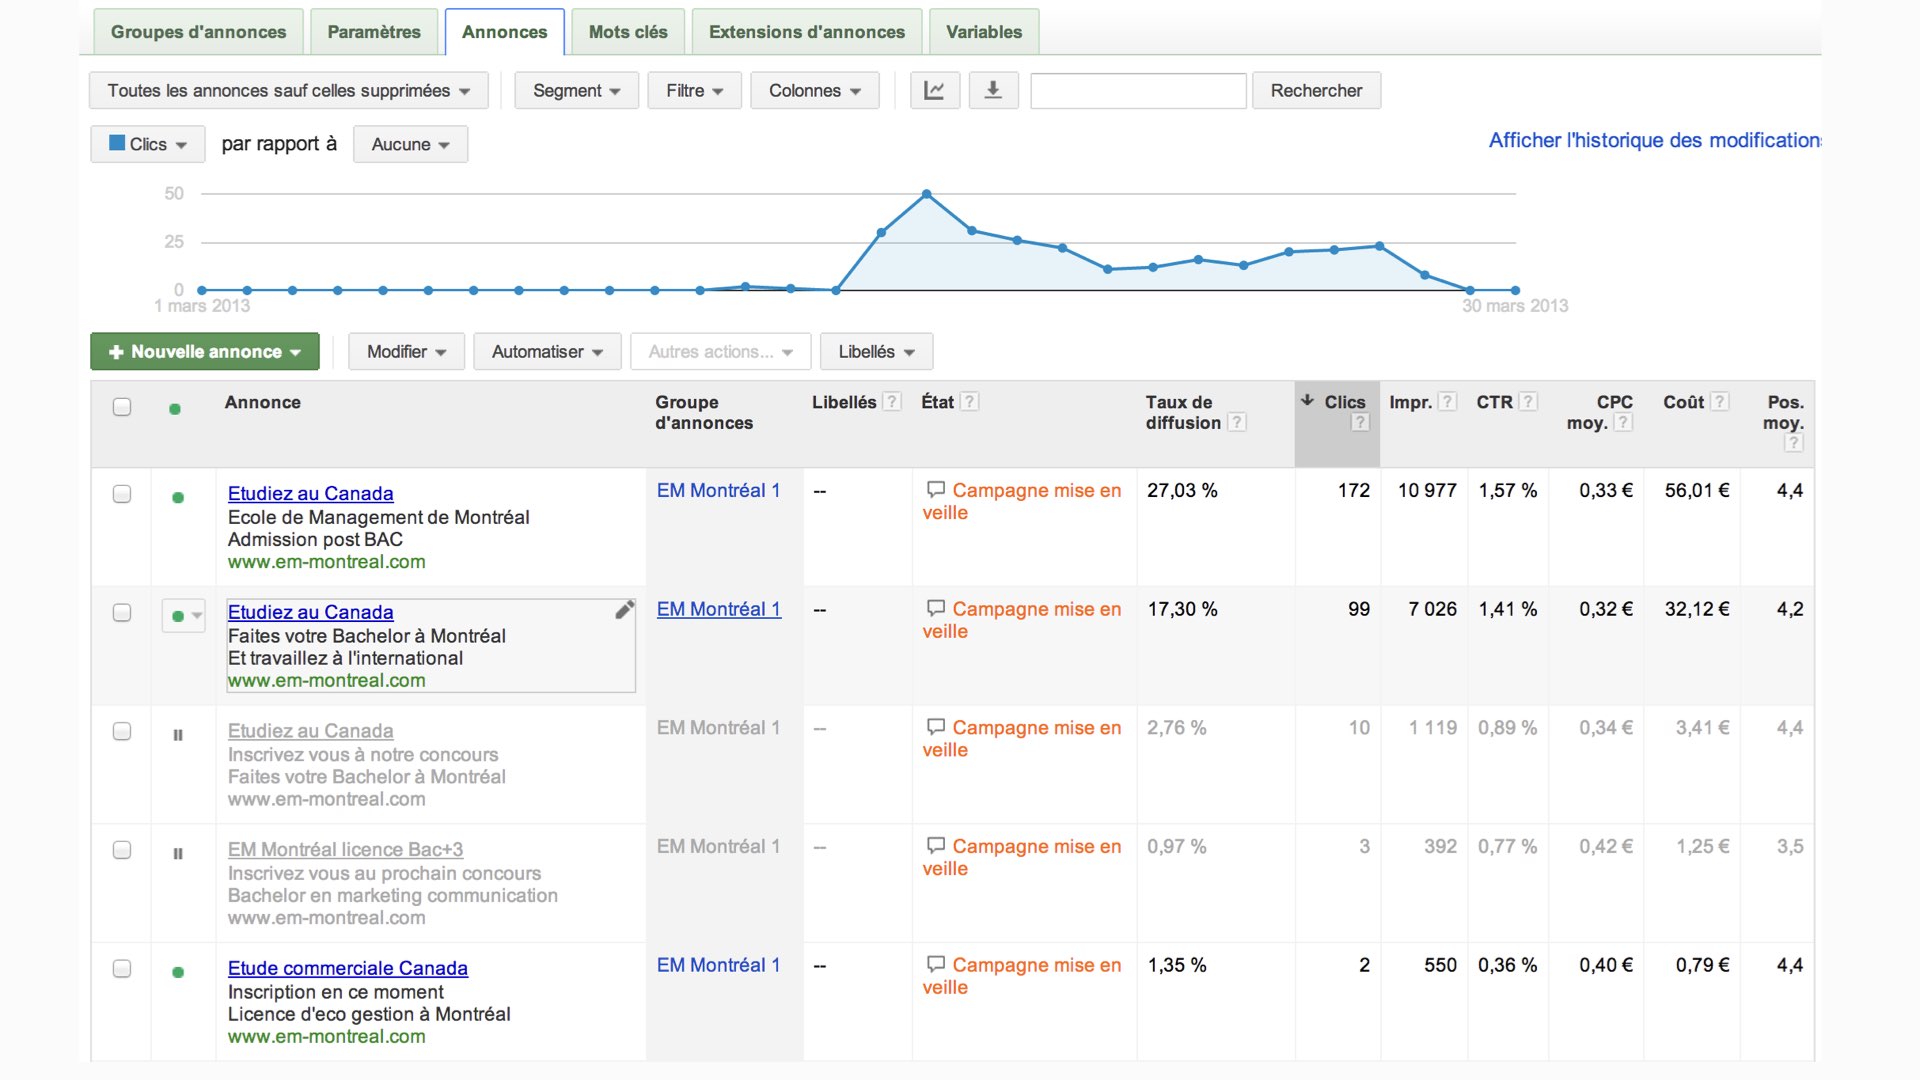Open status dropdown on second ad row

tap(184, 616)
